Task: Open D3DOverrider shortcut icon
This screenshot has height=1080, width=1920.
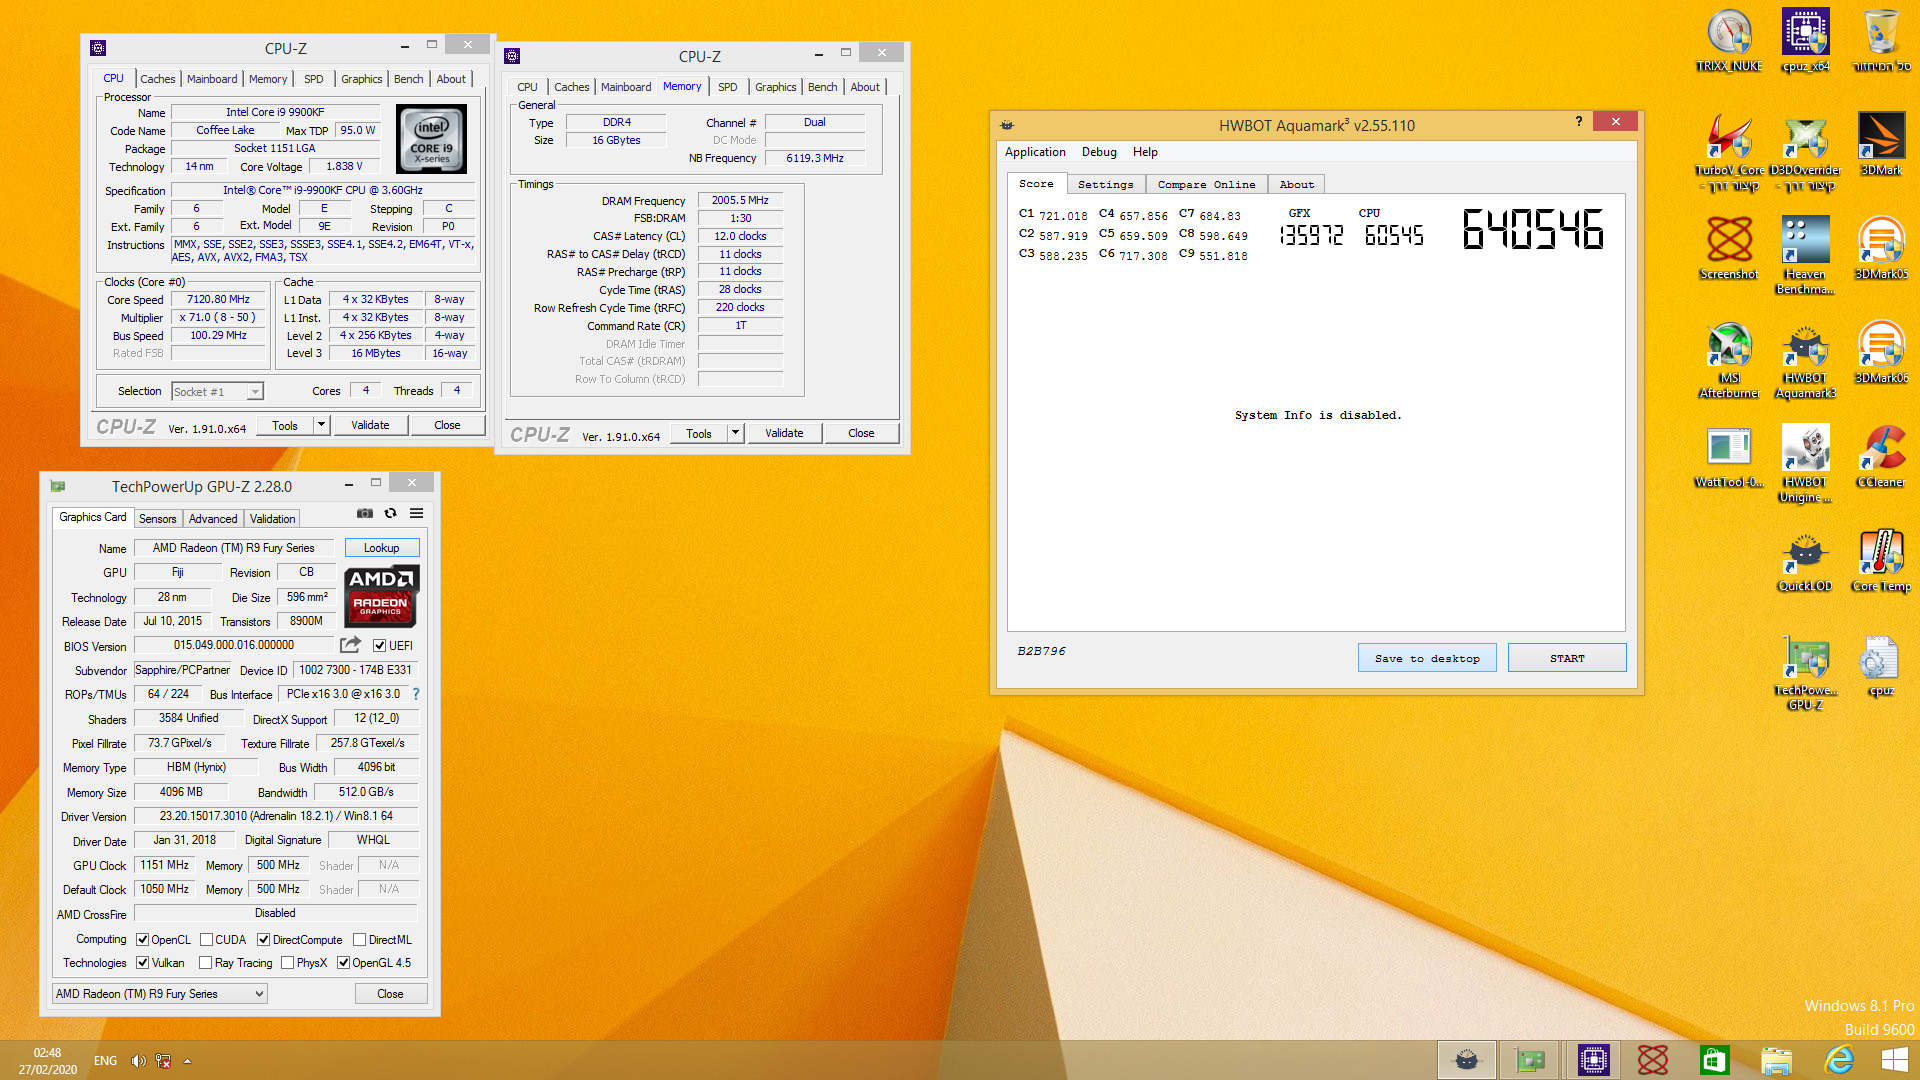Action: point(1805,152)
